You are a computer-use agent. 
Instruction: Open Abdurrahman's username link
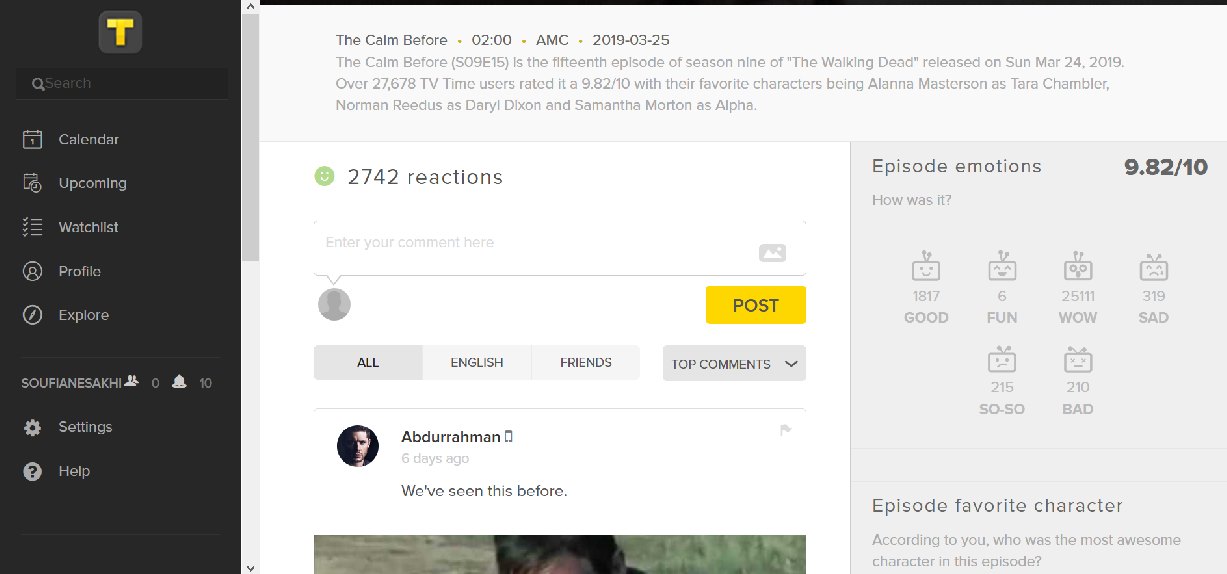451,437
